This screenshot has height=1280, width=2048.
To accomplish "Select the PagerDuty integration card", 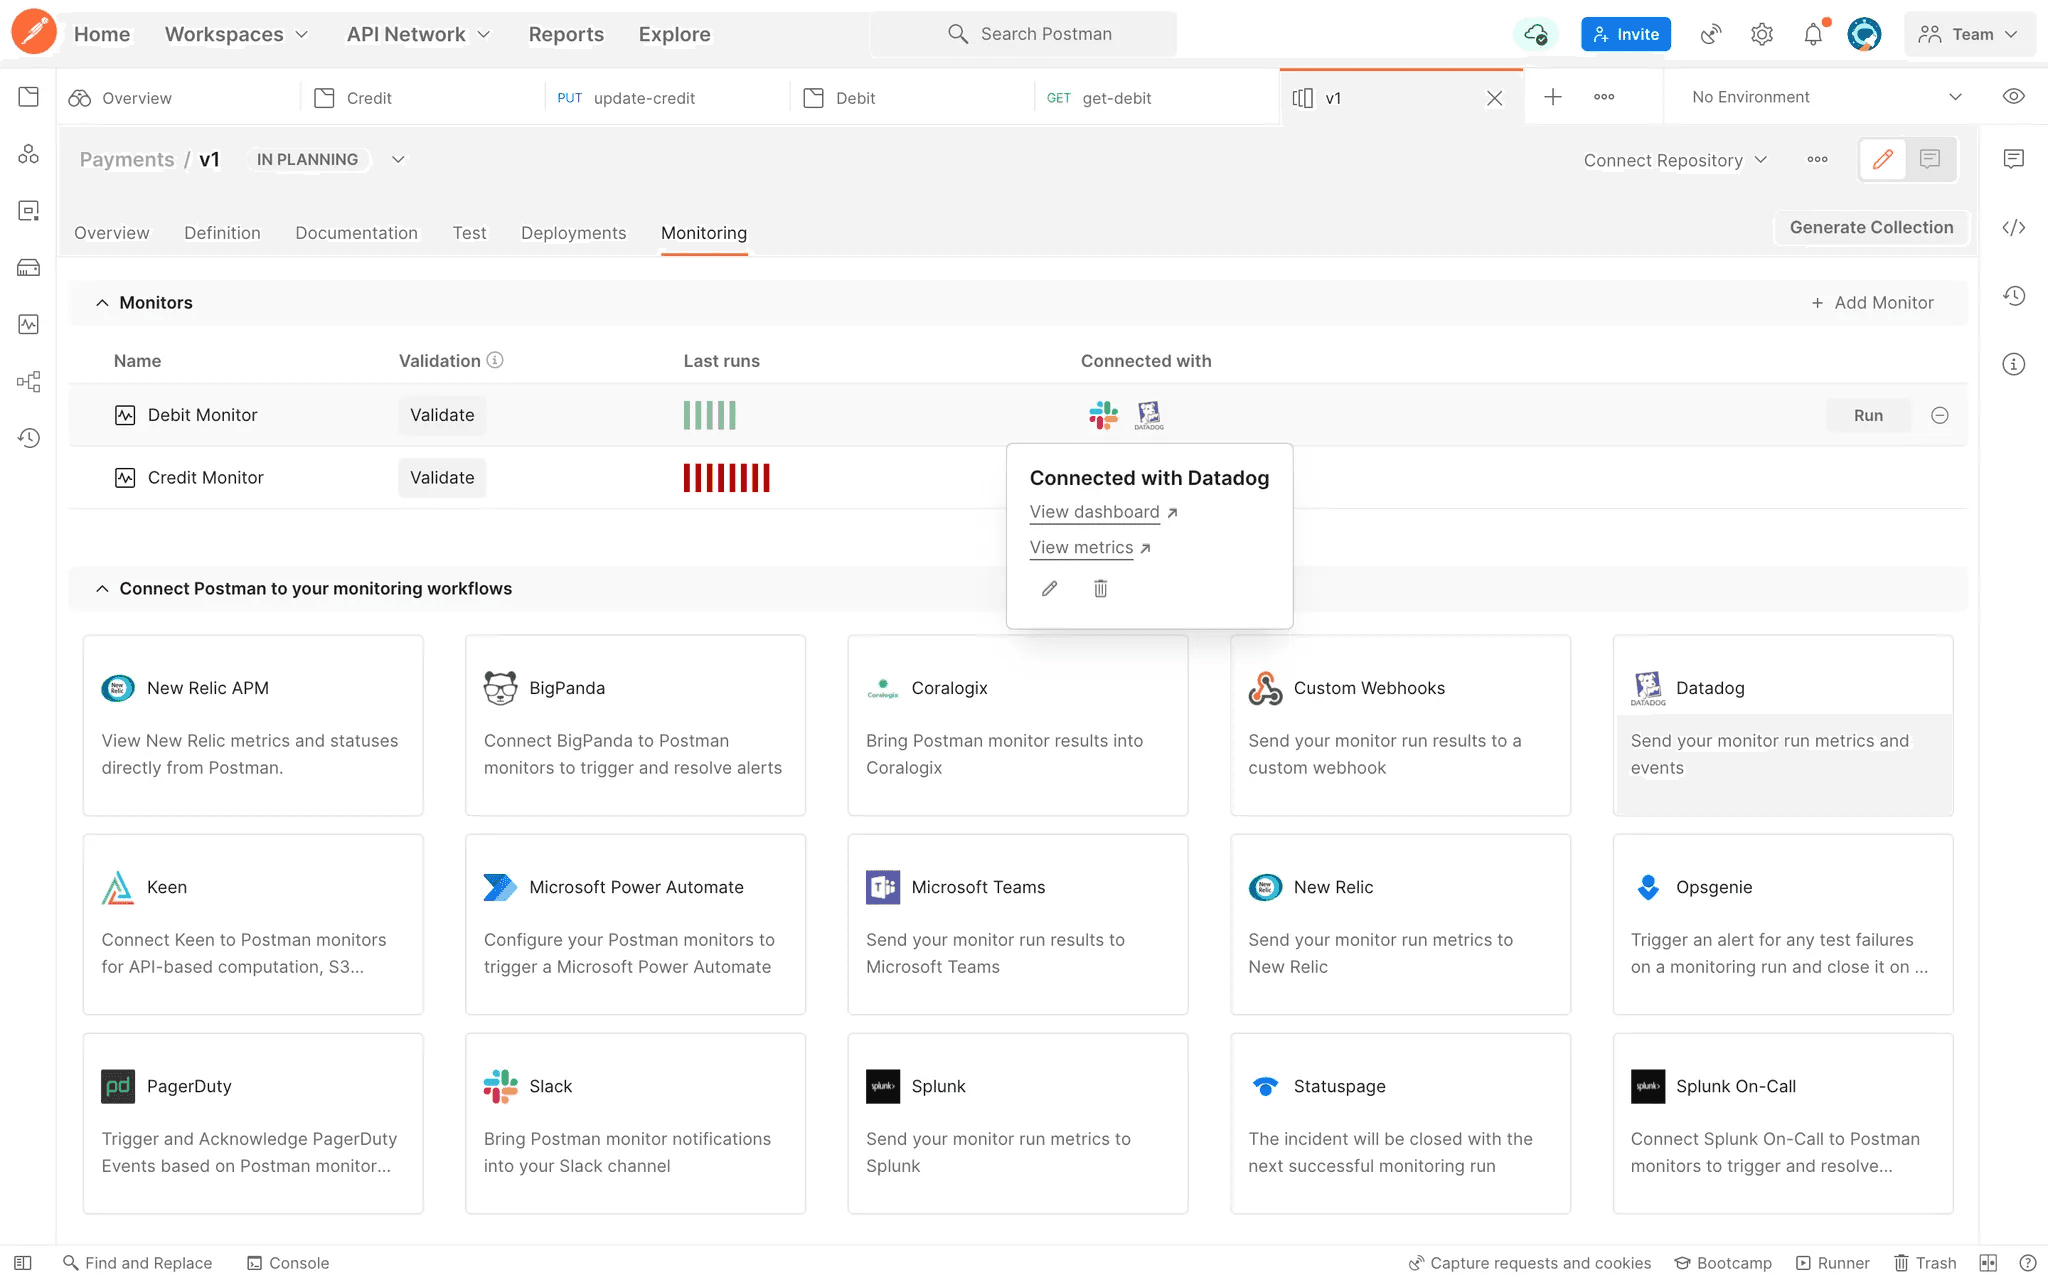I will pyautogui.click(x=253, y=1124).
